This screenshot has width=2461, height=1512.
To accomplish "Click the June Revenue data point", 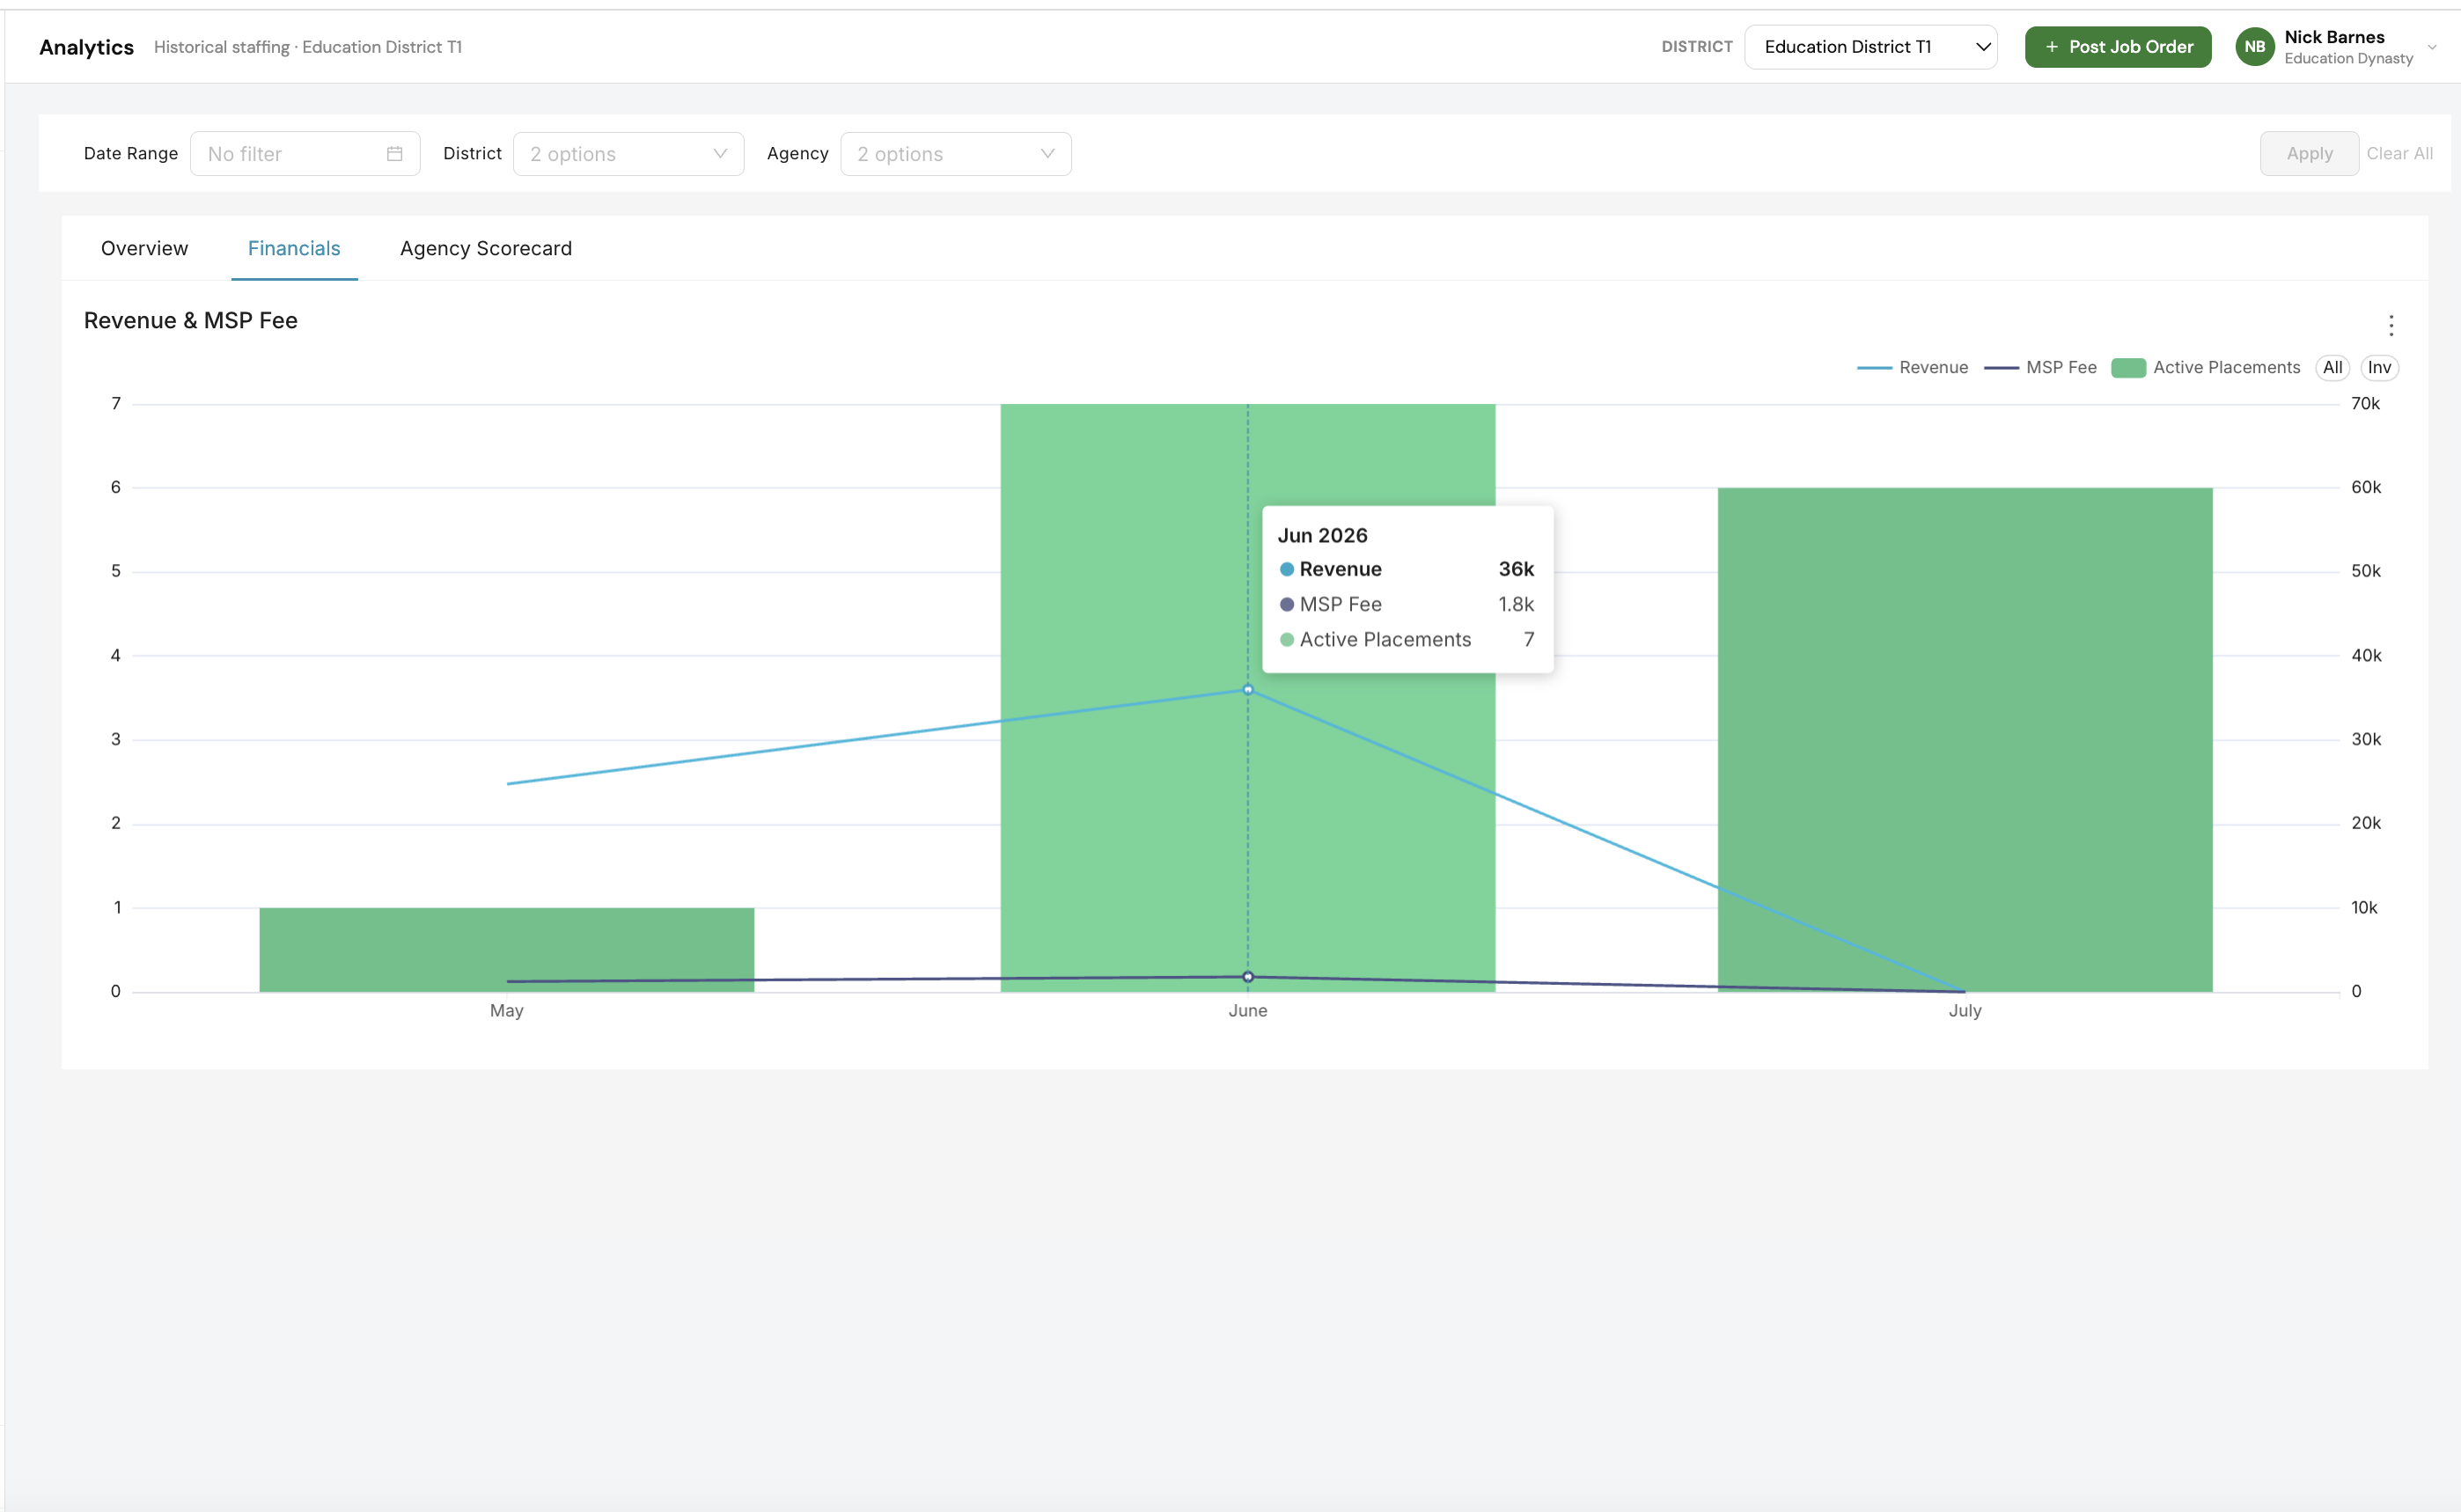I will click(x=1247, y=690).
